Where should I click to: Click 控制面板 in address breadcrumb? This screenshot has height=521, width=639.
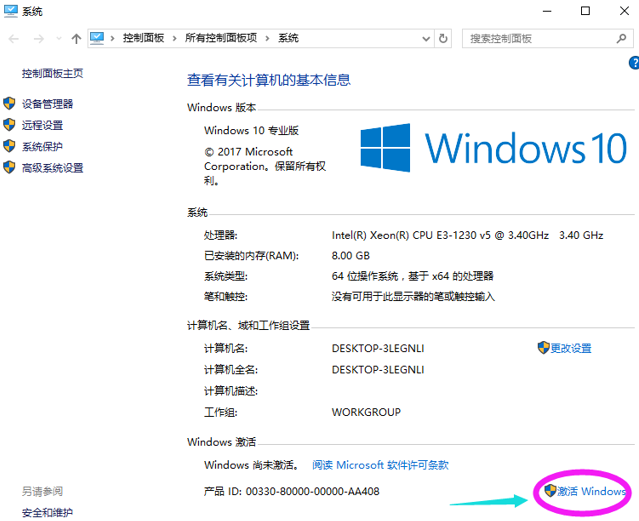[146, 38]
